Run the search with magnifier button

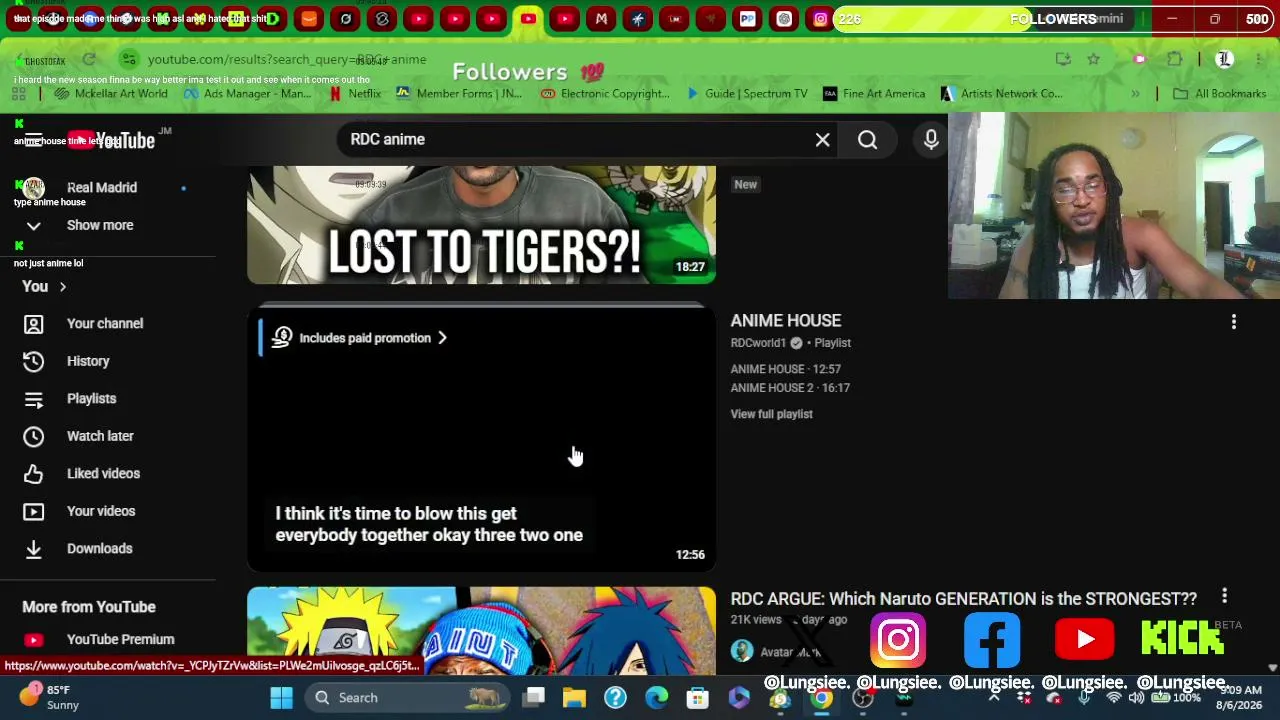(x=867, y=140)
